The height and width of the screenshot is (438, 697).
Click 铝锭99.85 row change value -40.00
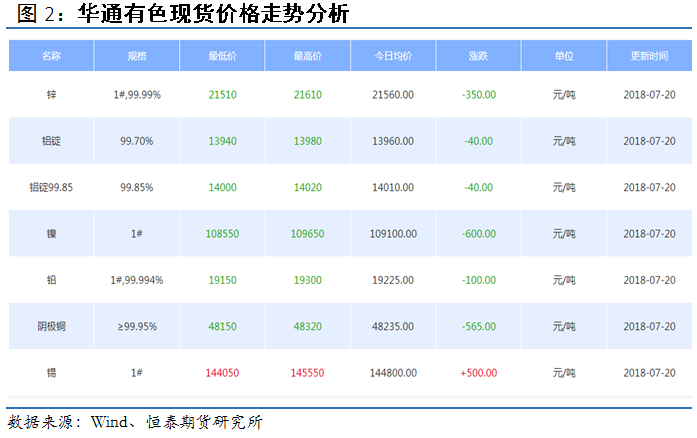pos(479,187)
